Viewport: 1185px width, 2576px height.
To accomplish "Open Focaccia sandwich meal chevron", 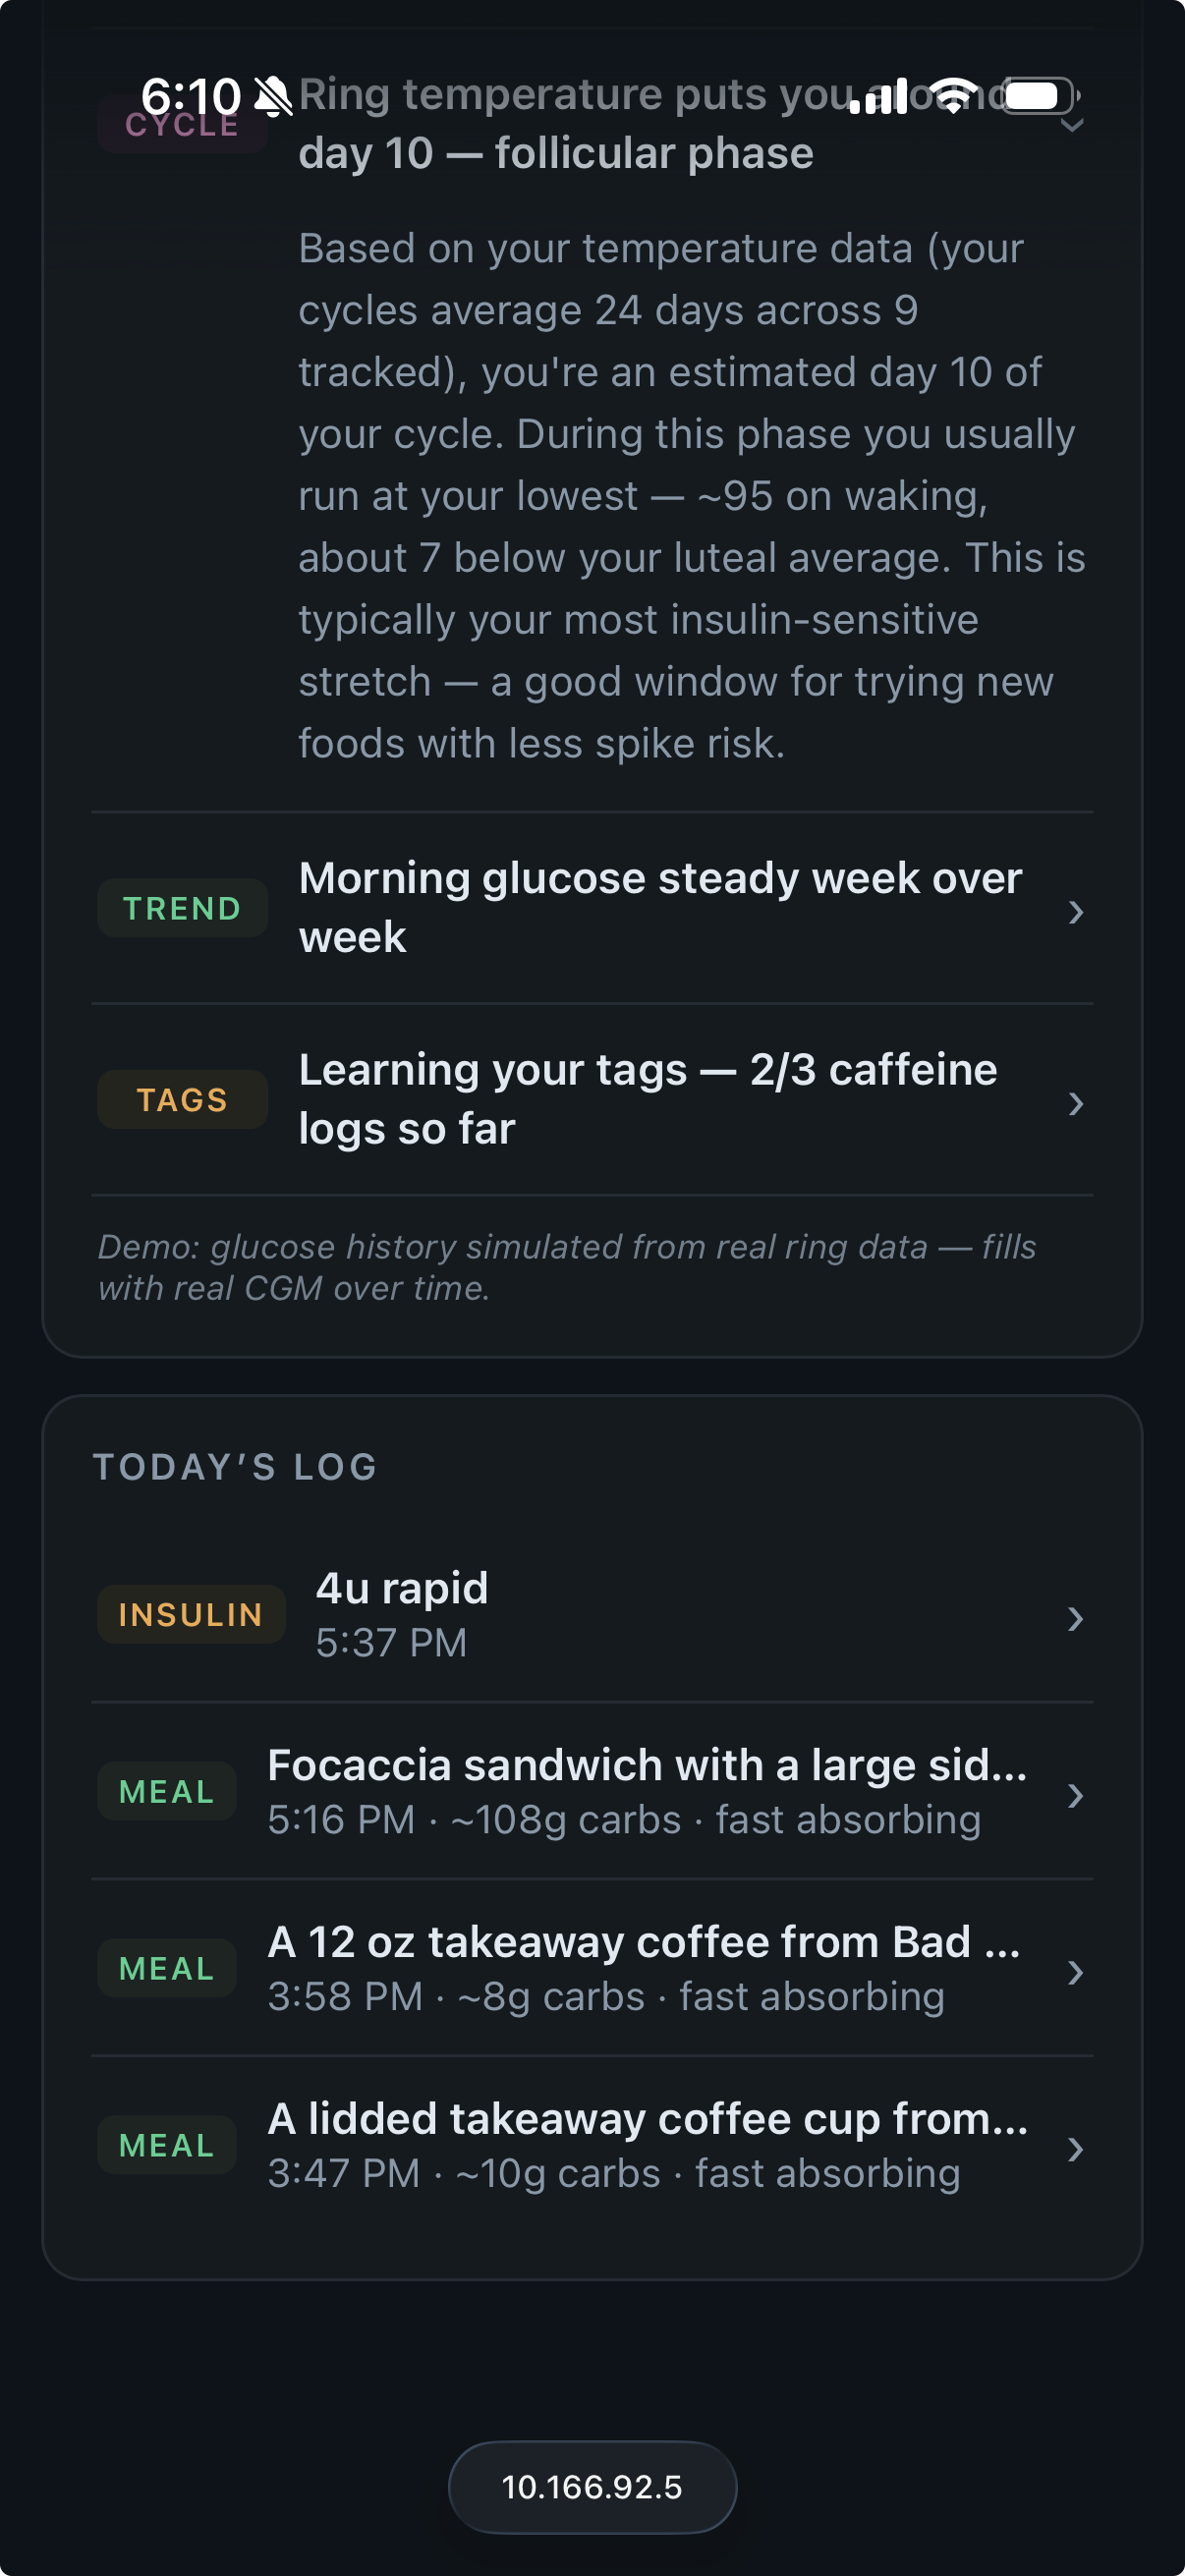I will (x=1075, y=1795).
